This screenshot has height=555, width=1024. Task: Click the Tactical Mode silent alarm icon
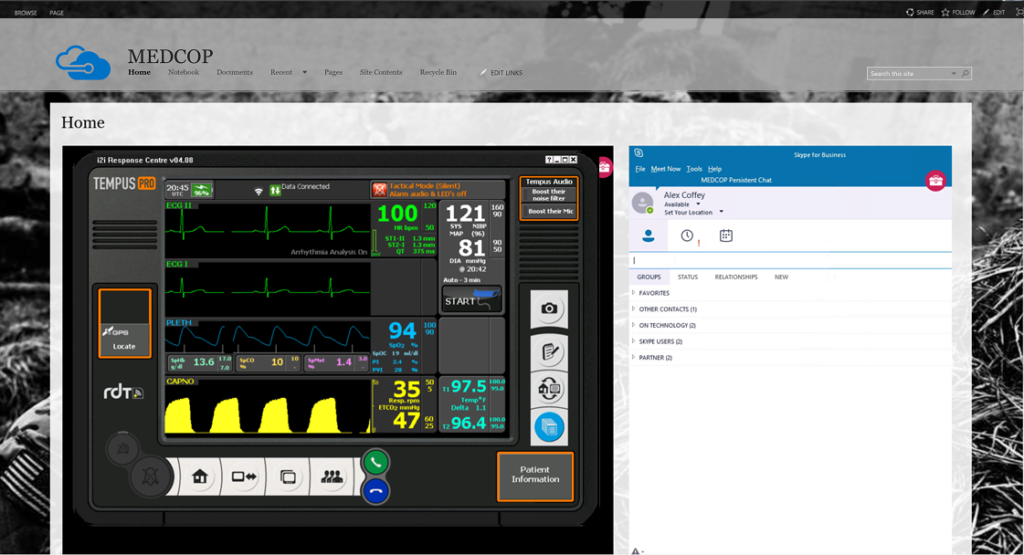(x=379, y=189)
